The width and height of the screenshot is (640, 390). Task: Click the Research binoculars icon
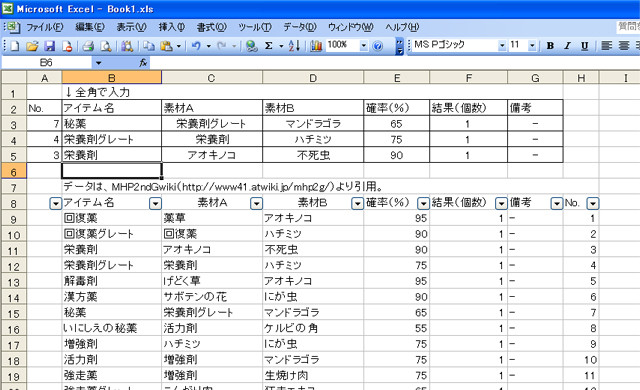127,46
